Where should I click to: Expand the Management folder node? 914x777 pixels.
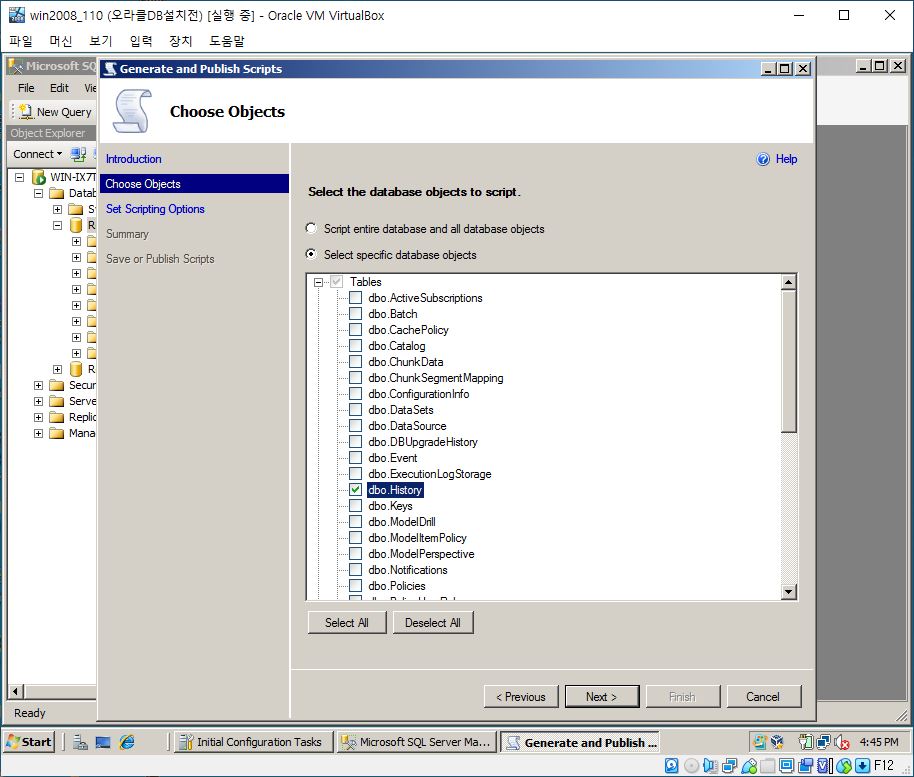(x=38, y=434)
